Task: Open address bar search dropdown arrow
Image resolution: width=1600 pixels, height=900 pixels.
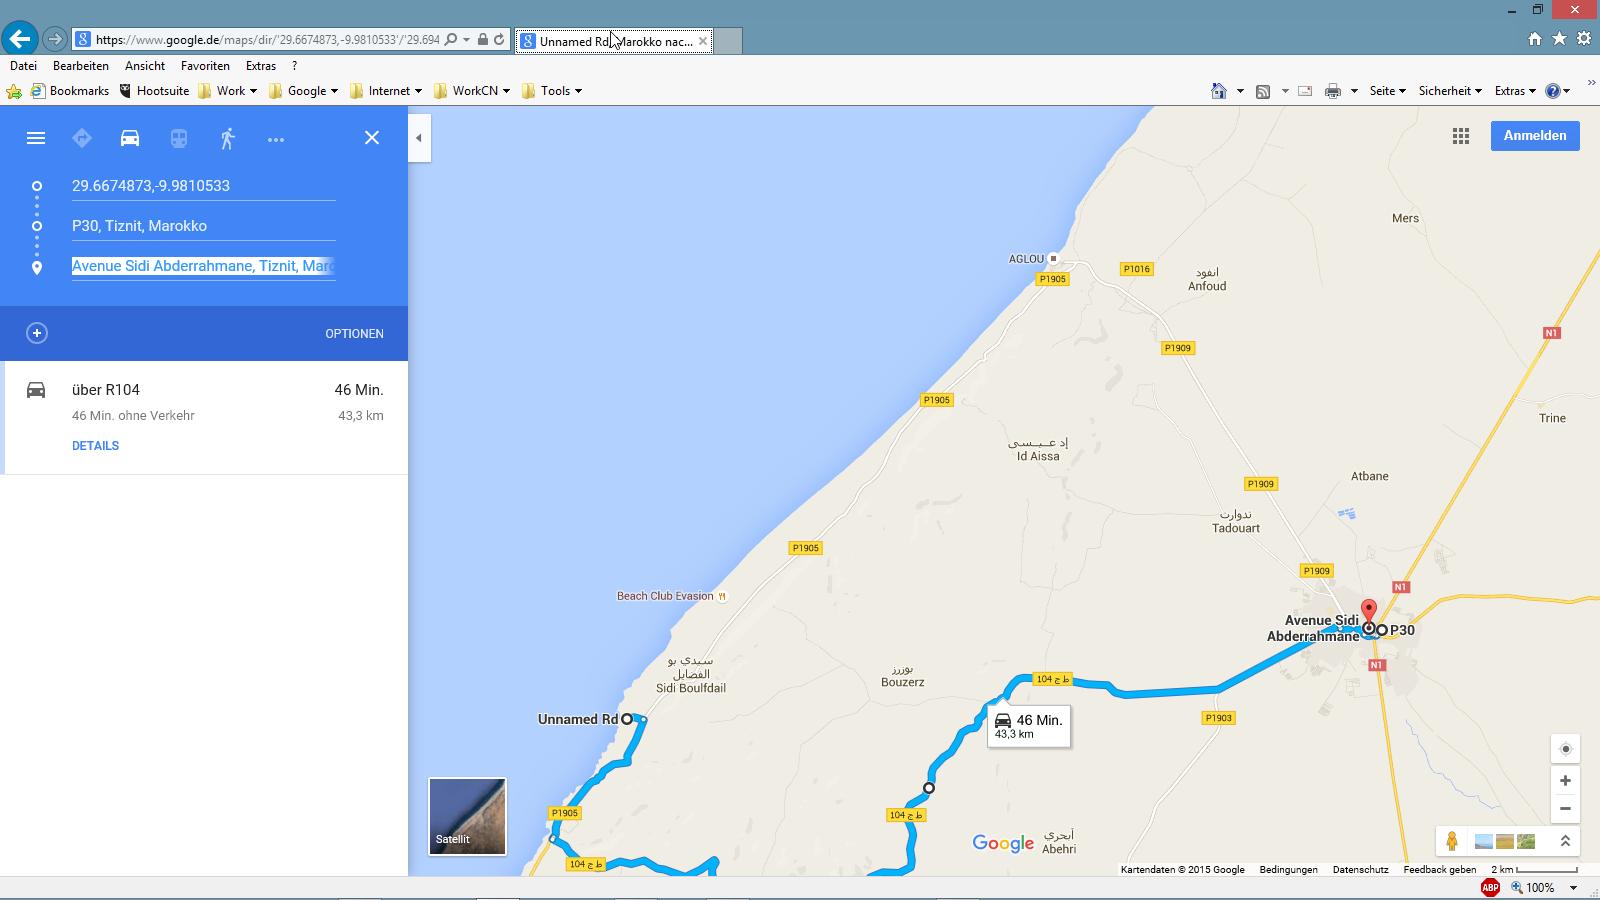Action: point(466,40)
